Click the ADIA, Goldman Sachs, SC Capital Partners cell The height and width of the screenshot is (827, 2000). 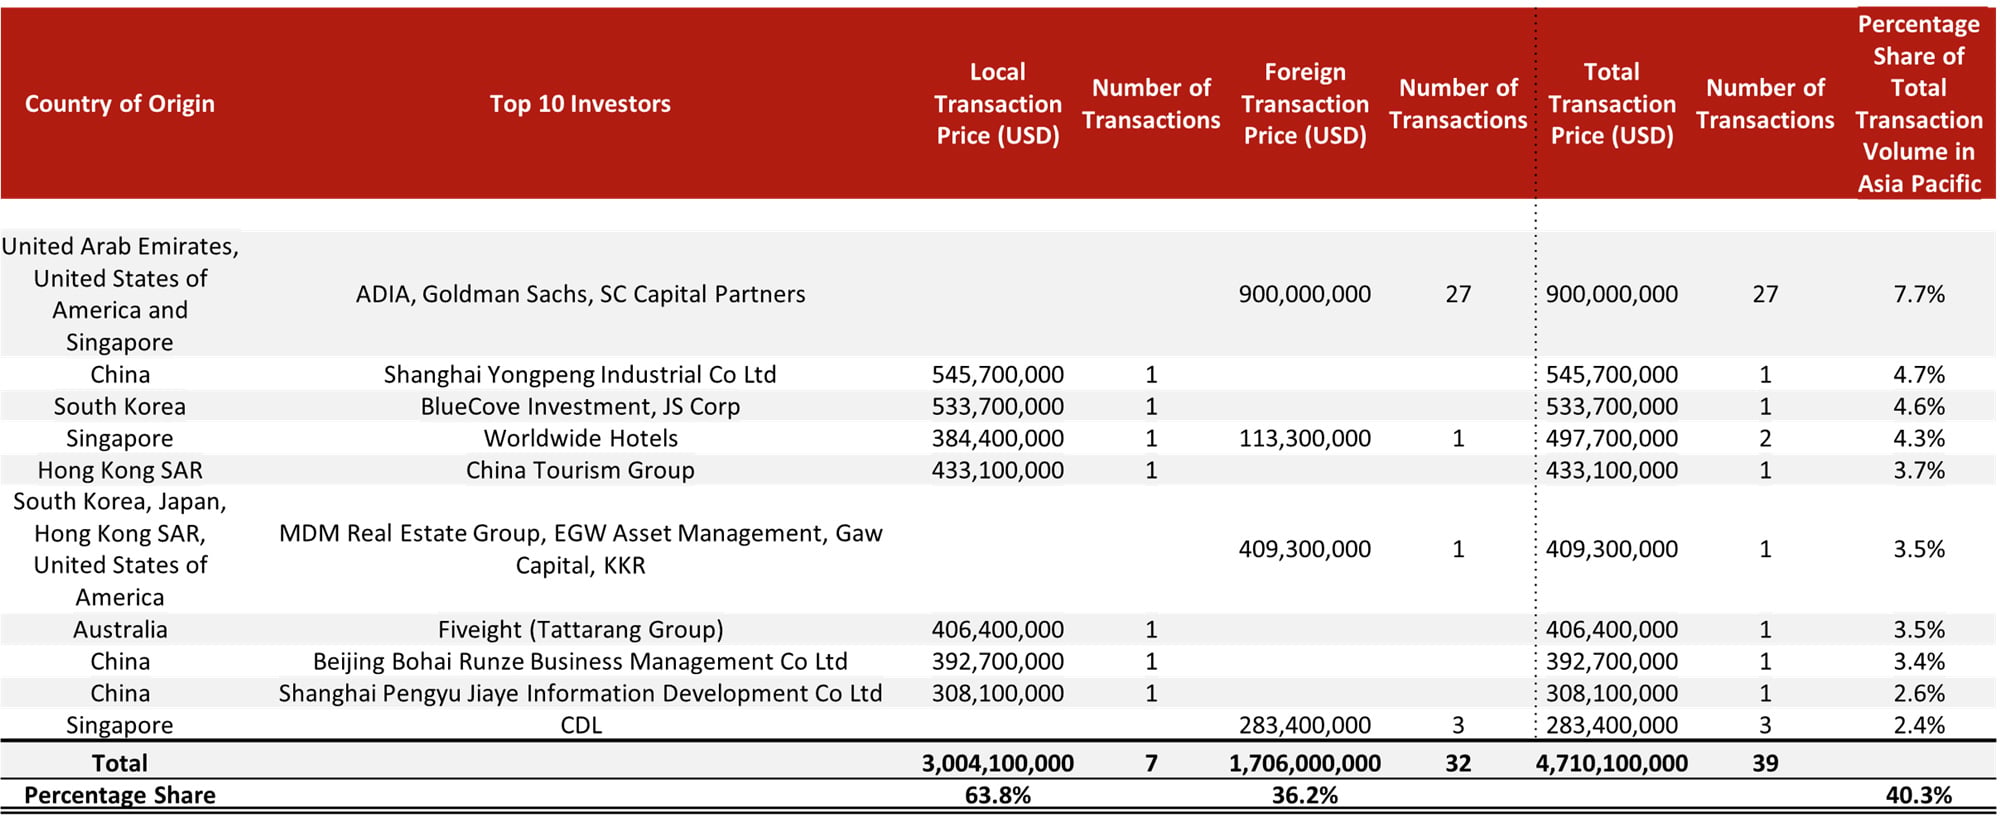point(580,294)
